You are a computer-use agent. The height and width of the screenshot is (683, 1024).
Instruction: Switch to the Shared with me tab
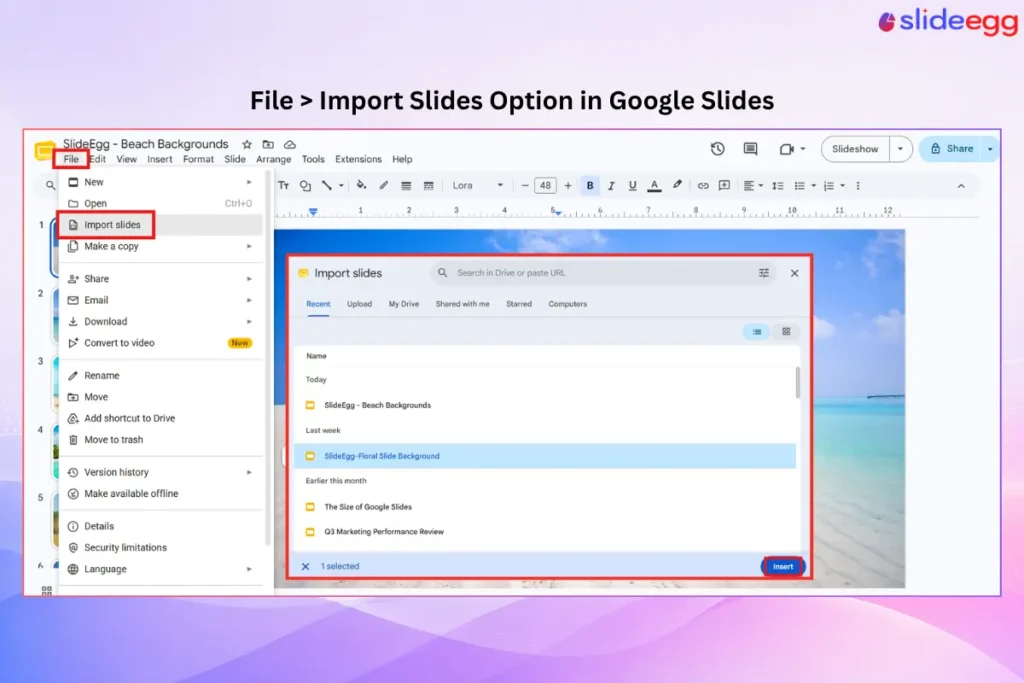[462, 304]
